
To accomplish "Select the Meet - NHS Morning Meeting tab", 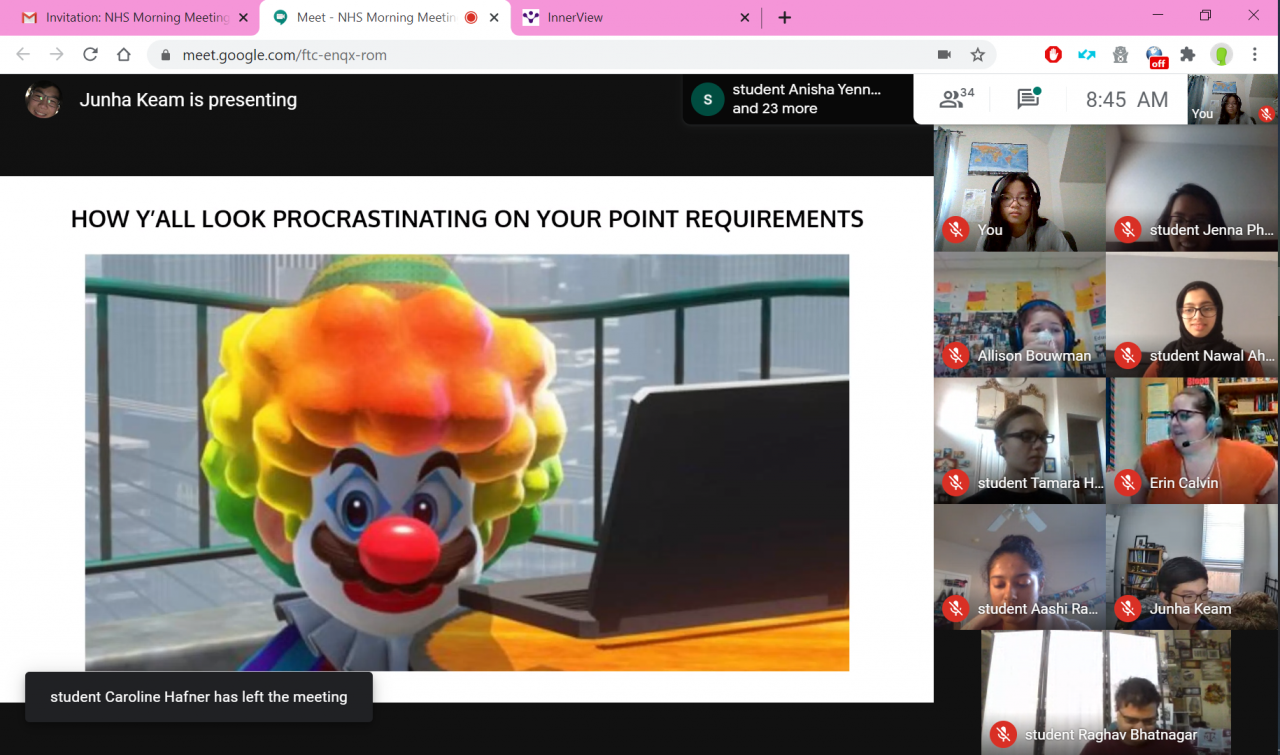I will [x=385, y=17].
